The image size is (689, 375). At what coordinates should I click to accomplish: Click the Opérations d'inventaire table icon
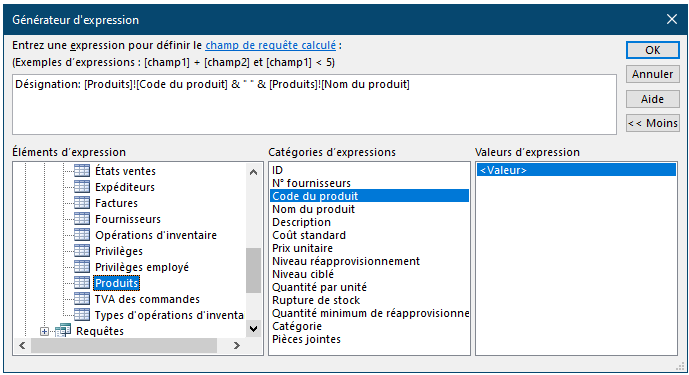[82, 235]
